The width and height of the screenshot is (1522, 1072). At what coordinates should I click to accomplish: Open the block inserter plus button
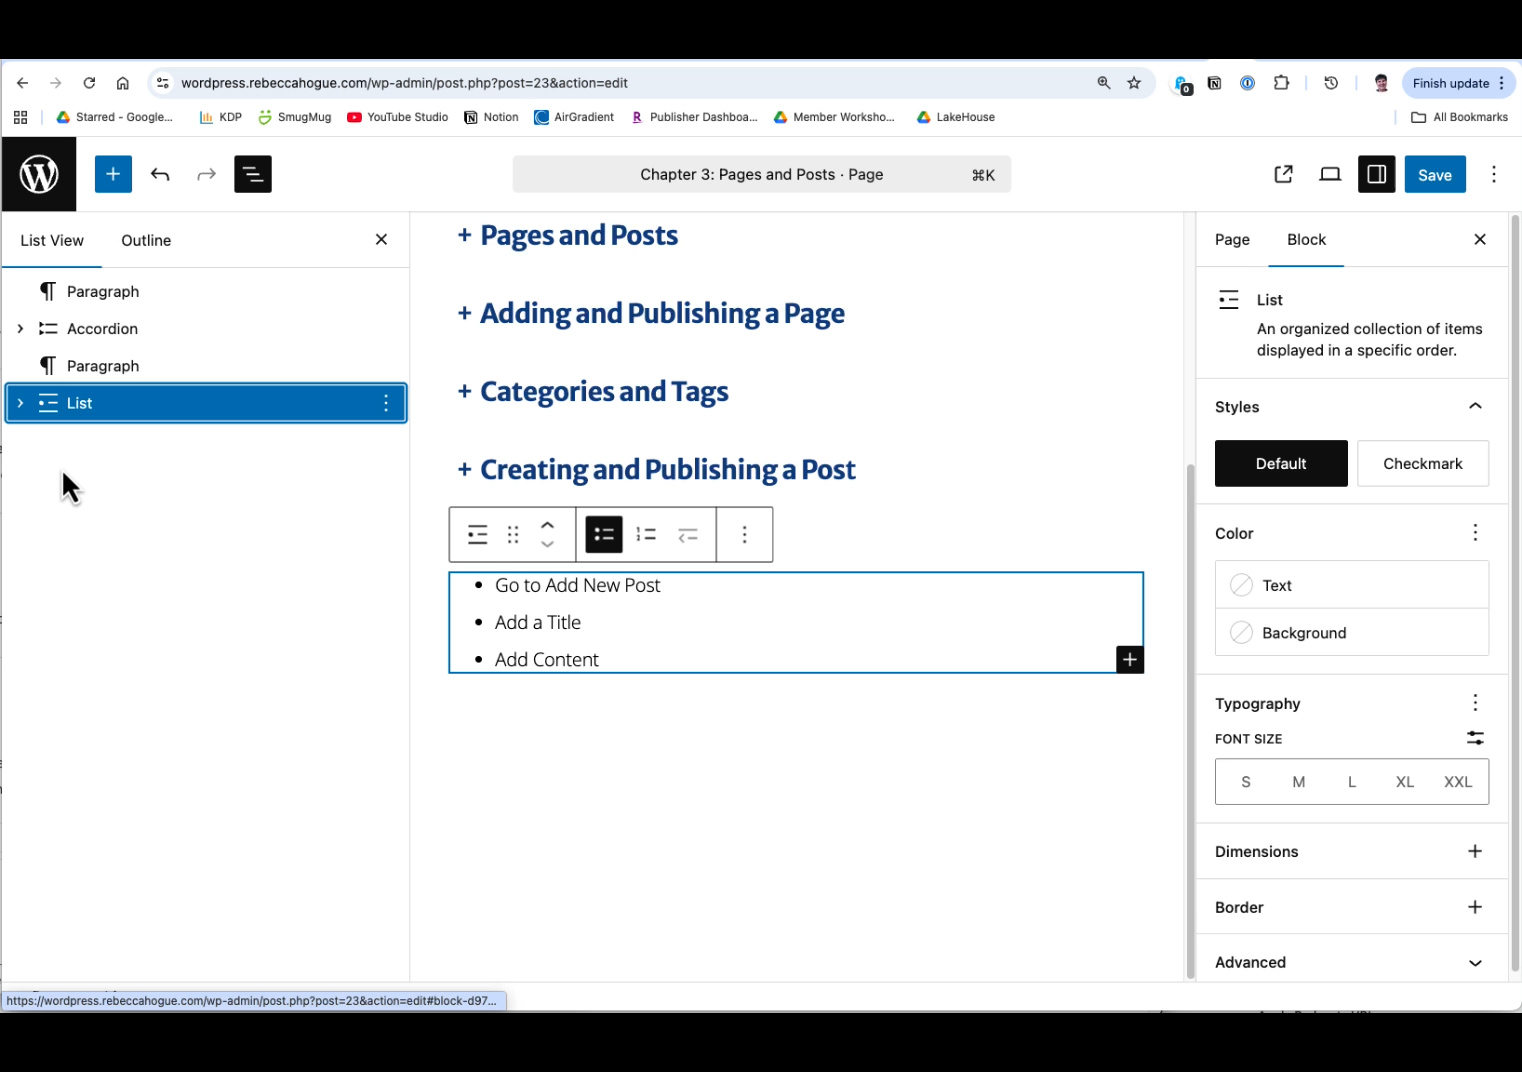[113, 174]
